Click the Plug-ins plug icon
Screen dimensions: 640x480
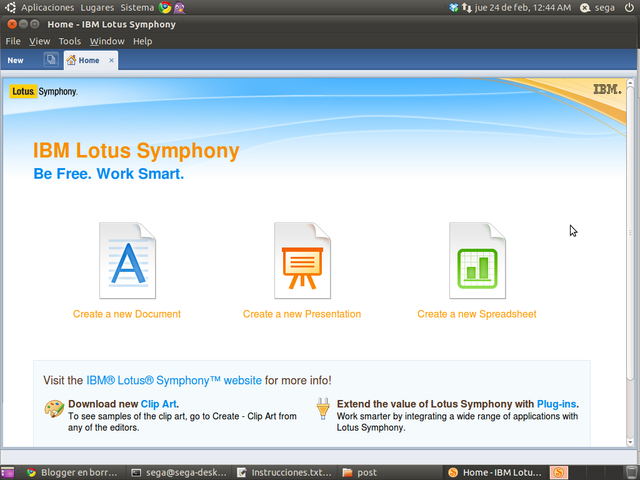tap(323, 409)
